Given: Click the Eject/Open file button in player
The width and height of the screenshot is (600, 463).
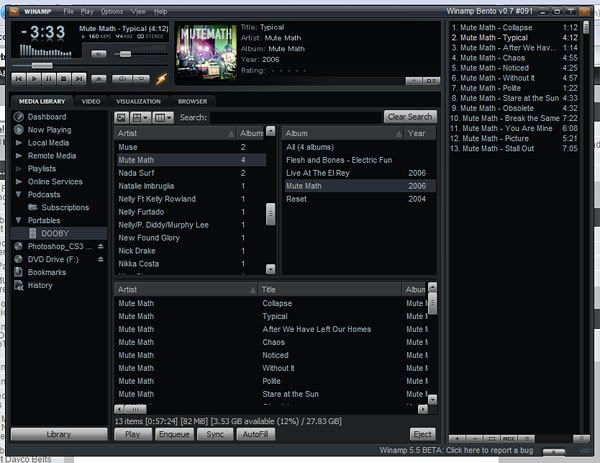Looking at the screenshot, I should [99, 79].
